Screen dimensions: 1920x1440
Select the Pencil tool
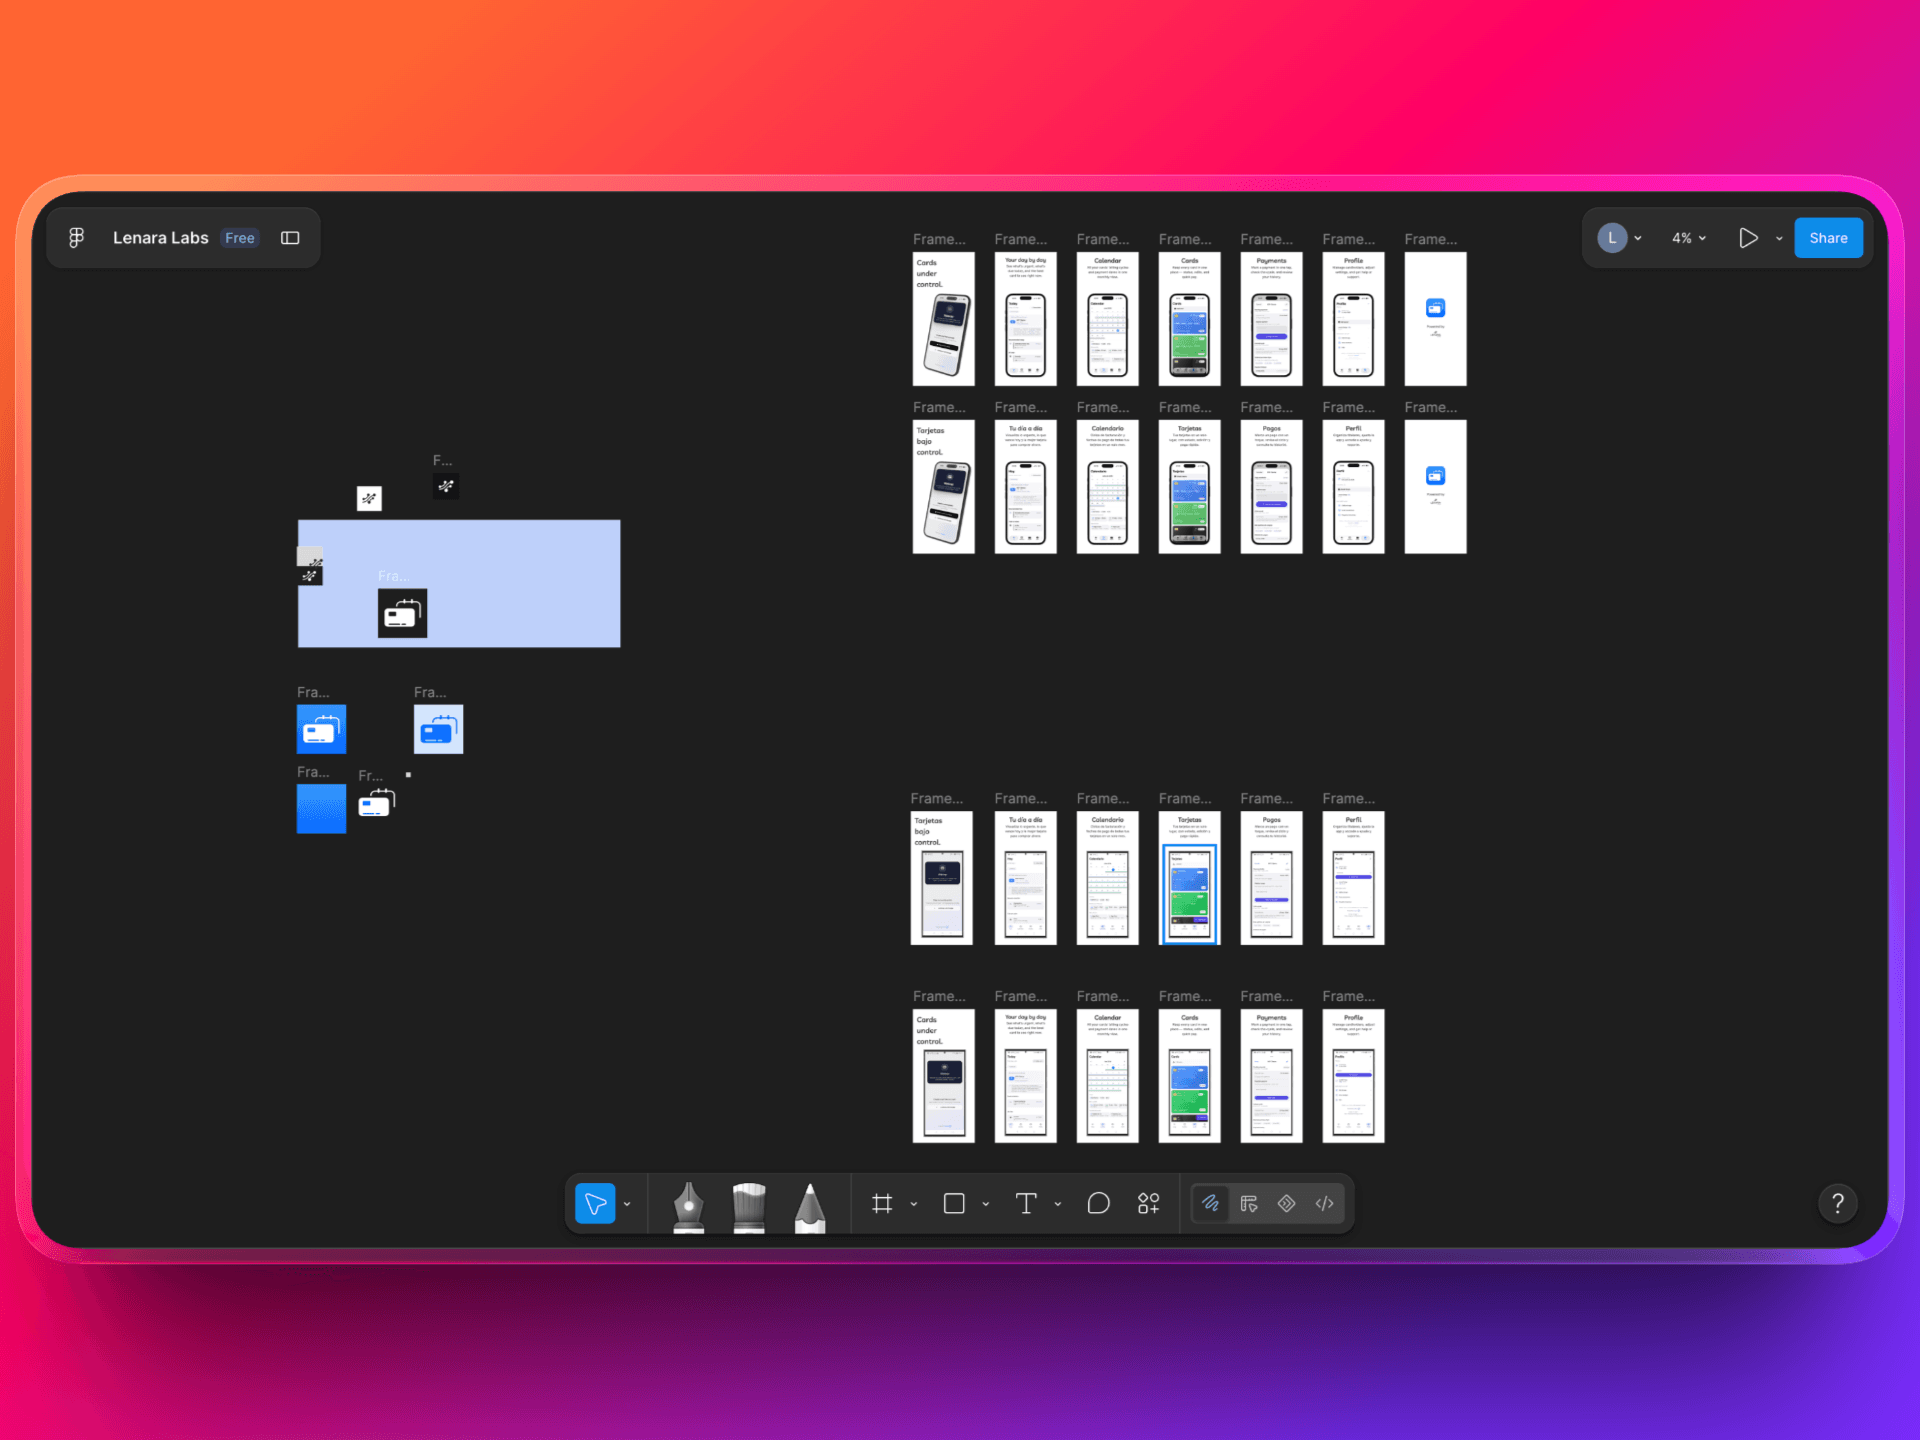click(810, 1206)
